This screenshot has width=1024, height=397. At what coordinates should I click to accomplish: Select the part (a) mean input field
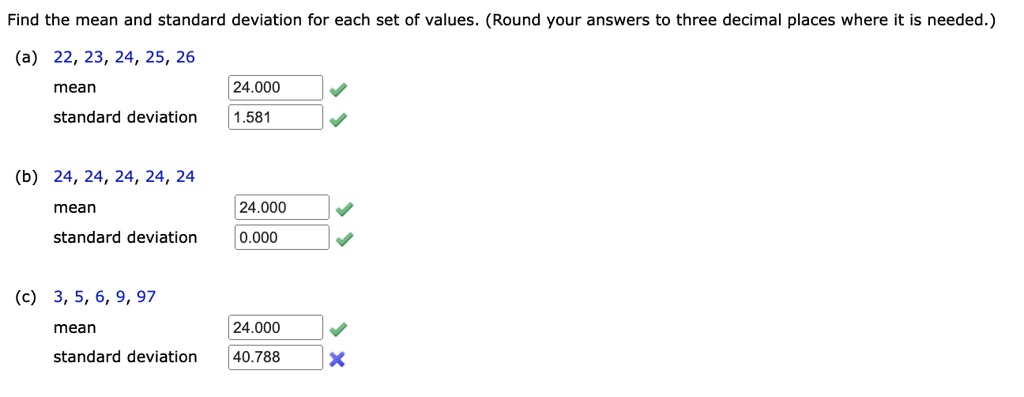point(276,87)
